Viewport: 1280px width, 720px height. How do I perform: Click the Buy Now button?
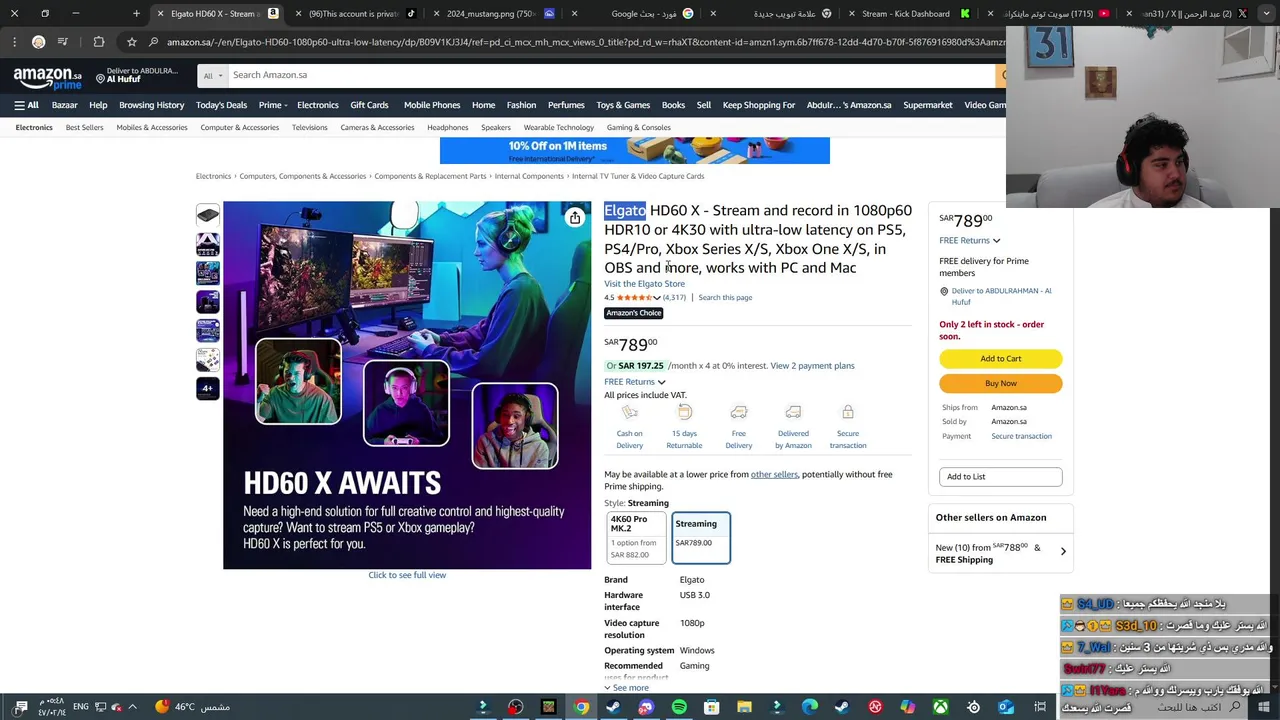(x=1000, y=383)
